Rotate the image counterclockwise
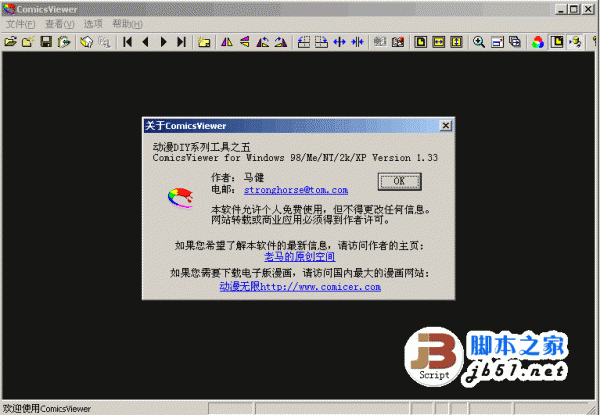The image size is (600, 415). click(x=262, y=42)
